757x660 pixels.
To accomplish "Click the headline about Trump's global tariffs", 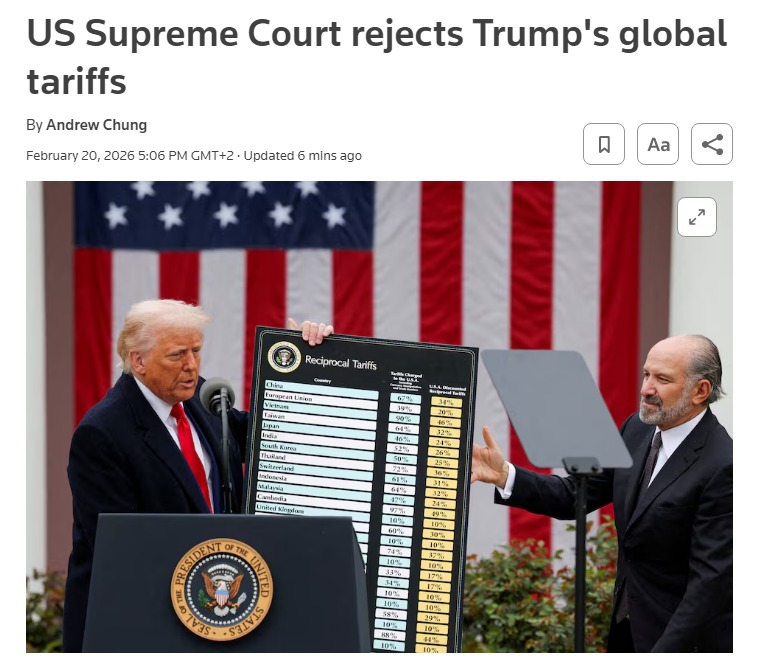I will pyautogui.click(x=377, y=56).
